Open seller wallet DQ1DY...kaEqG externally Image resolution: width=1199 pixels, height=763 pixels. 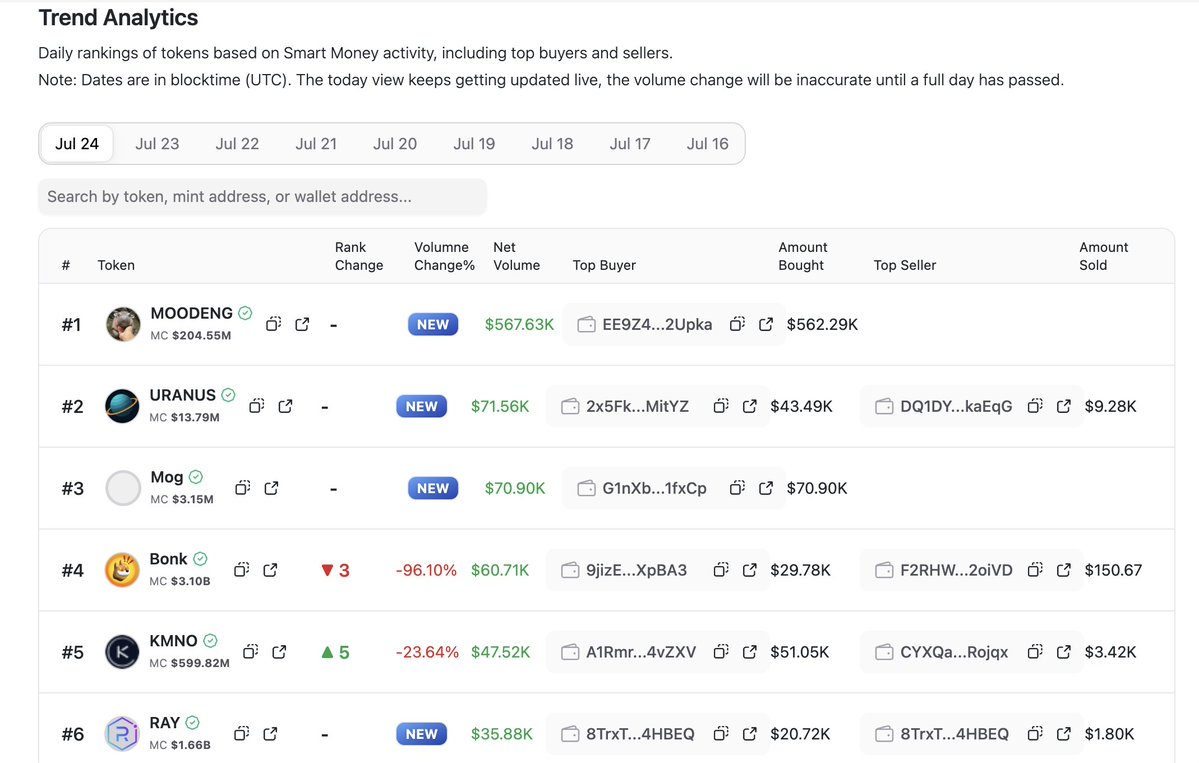pyautogui.click(x=1064, y=406)
